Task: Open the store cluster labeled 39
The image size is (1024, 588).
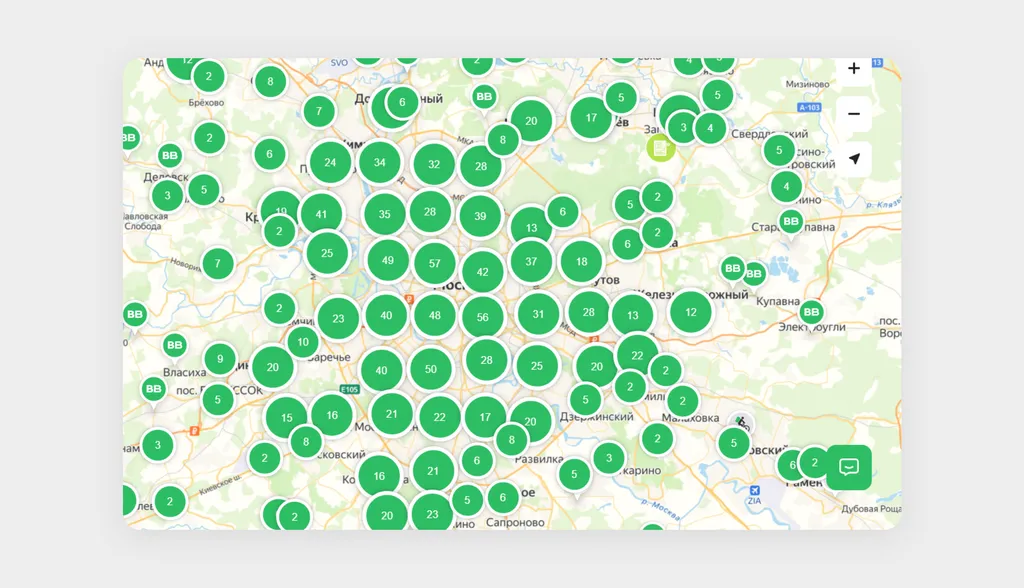Action: tap(481, 216)
